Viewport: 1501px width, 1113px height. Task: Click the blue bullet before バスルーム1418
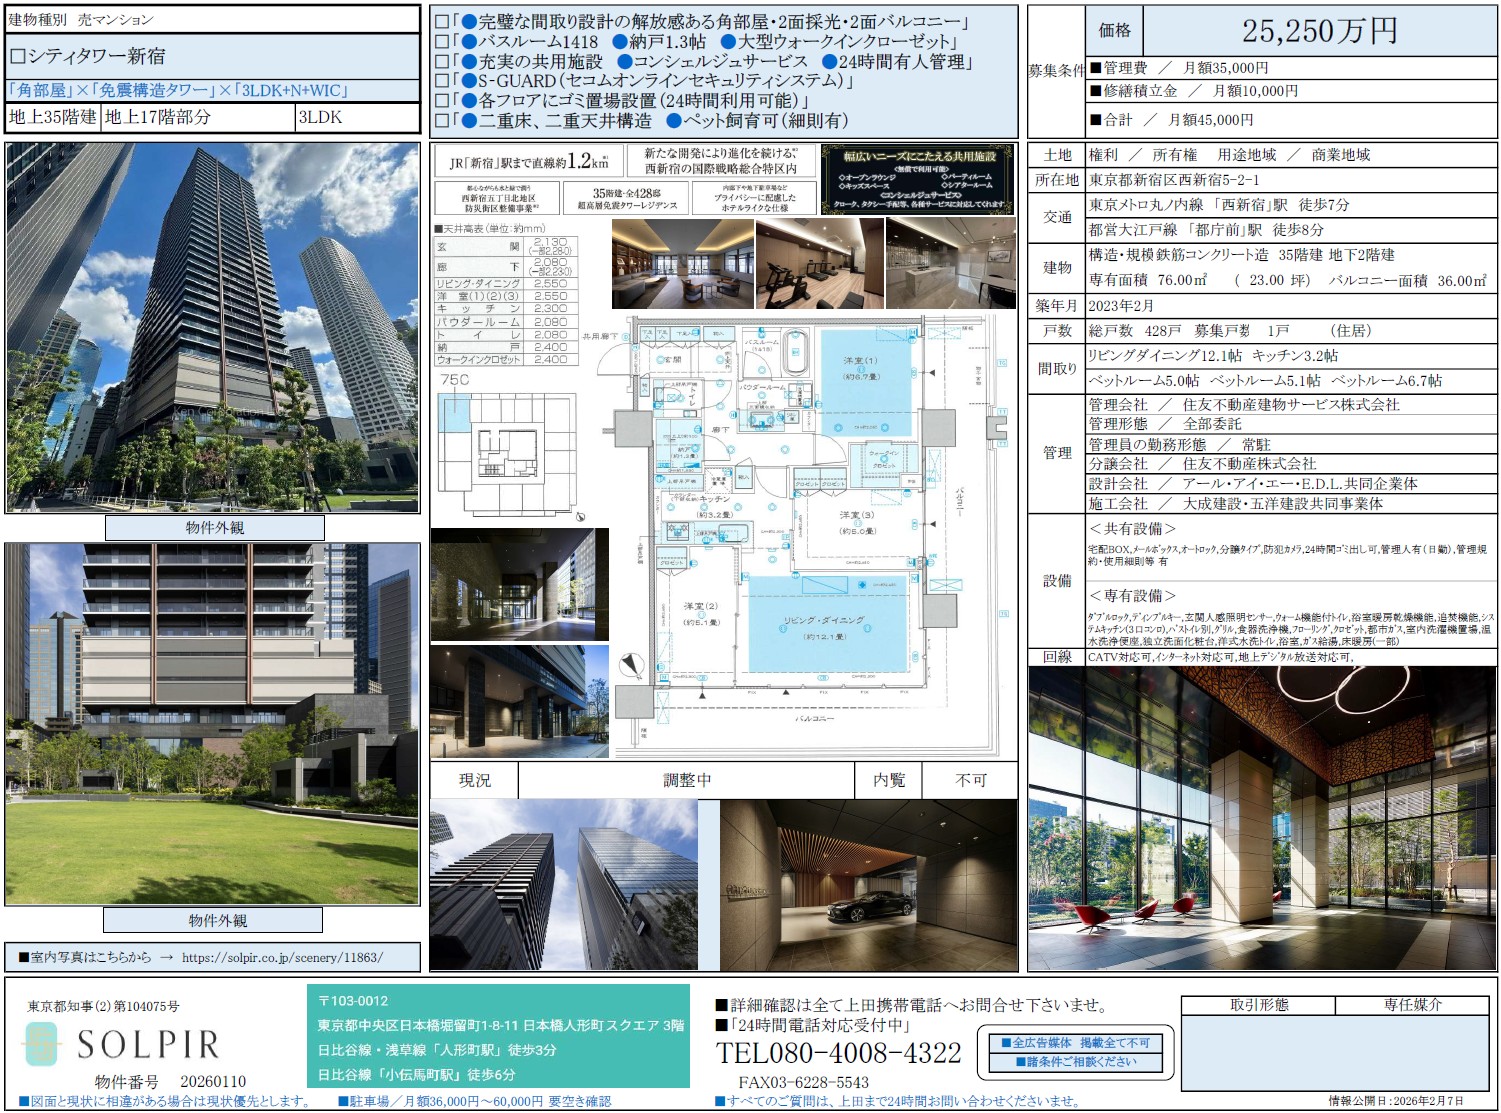(x=468, y=42)
